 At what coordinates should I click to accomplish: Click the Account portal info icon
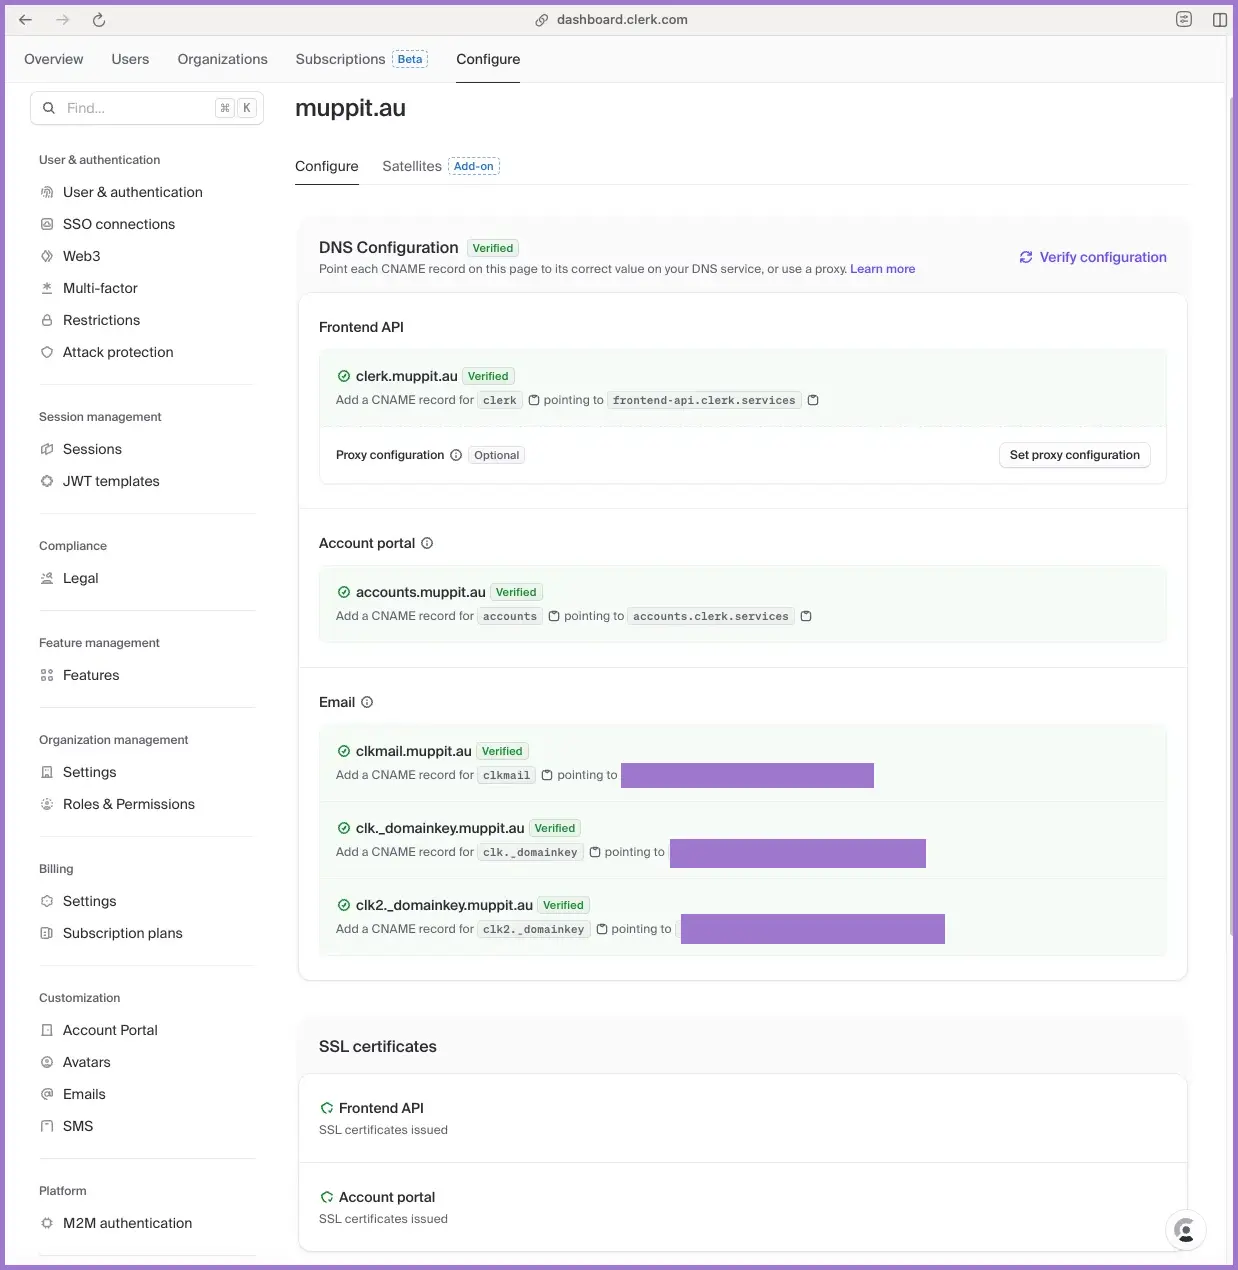click(427, 543)
